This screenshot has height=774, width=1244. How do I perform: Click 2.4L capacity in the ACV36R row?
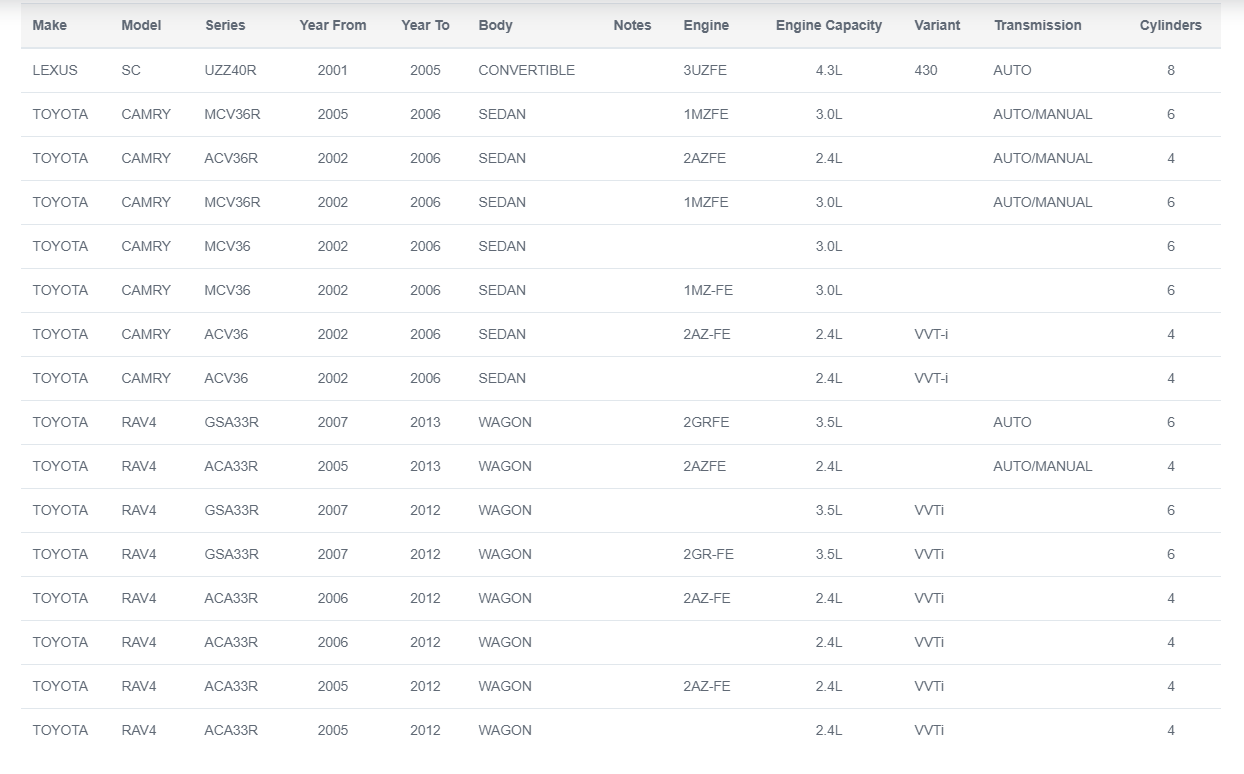tap(829, 158)
